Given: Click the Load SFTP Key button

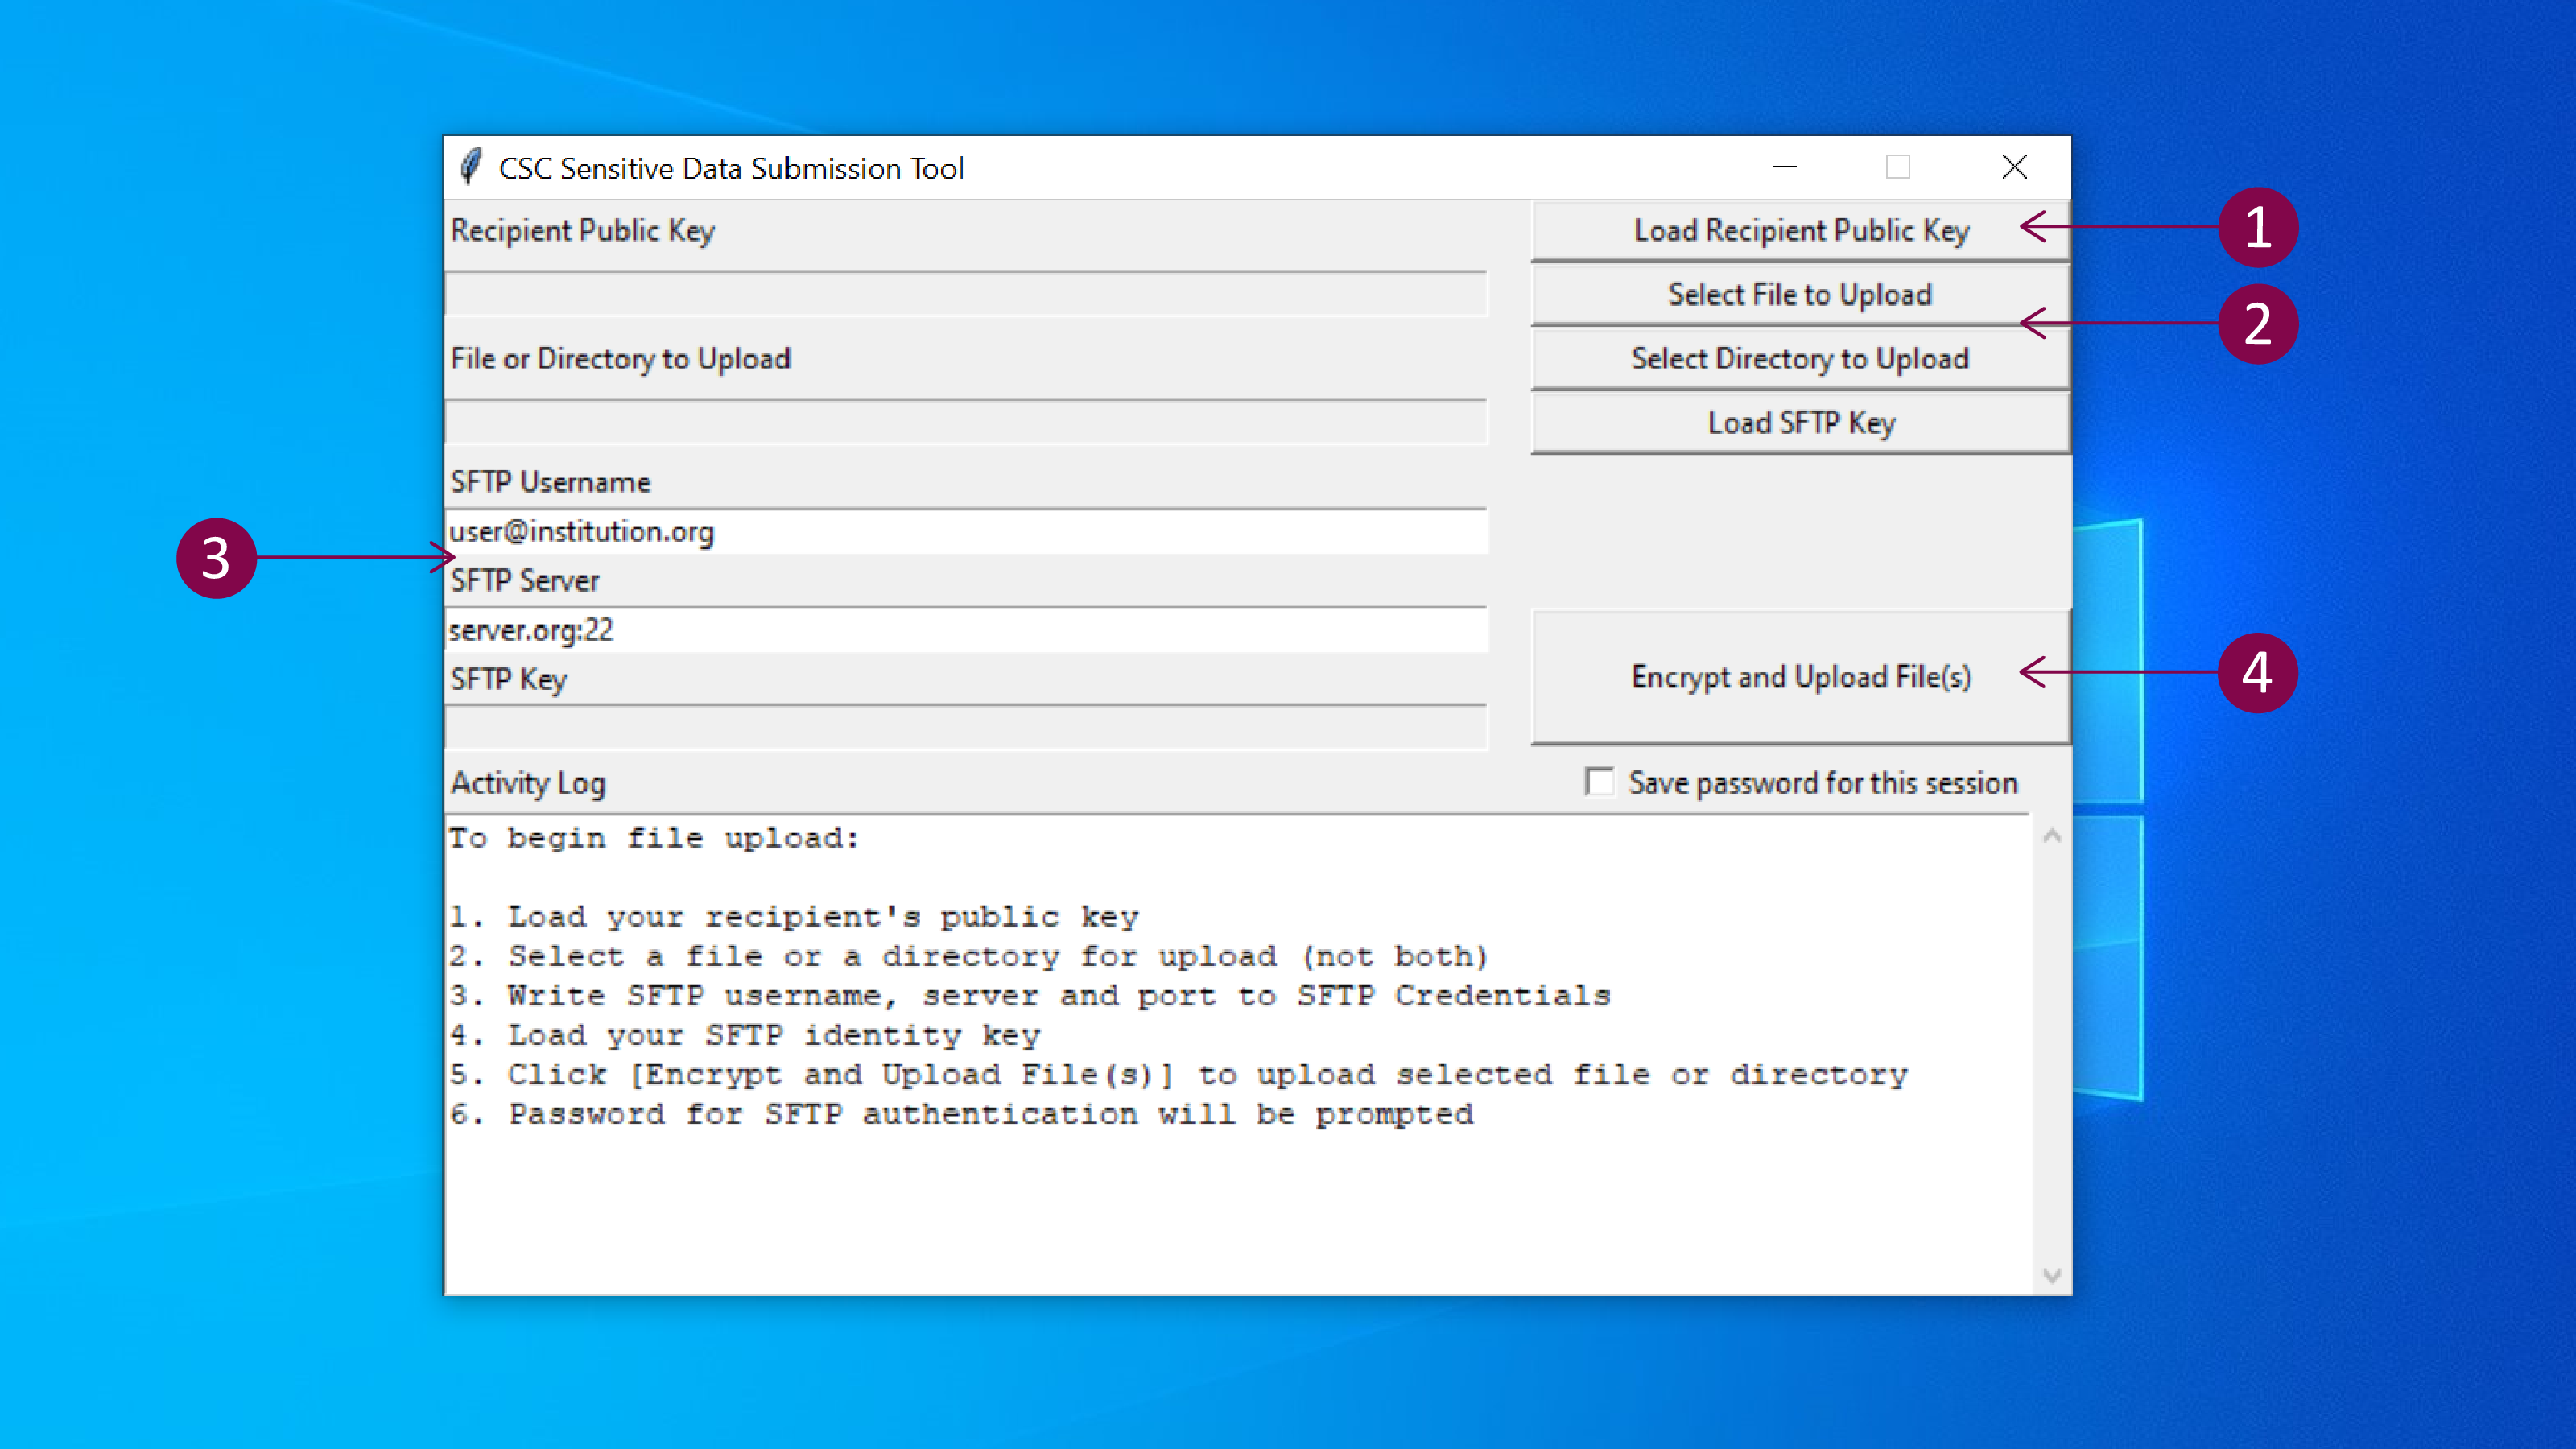Looking at the screenshot, I should (x=1800, y=423).
